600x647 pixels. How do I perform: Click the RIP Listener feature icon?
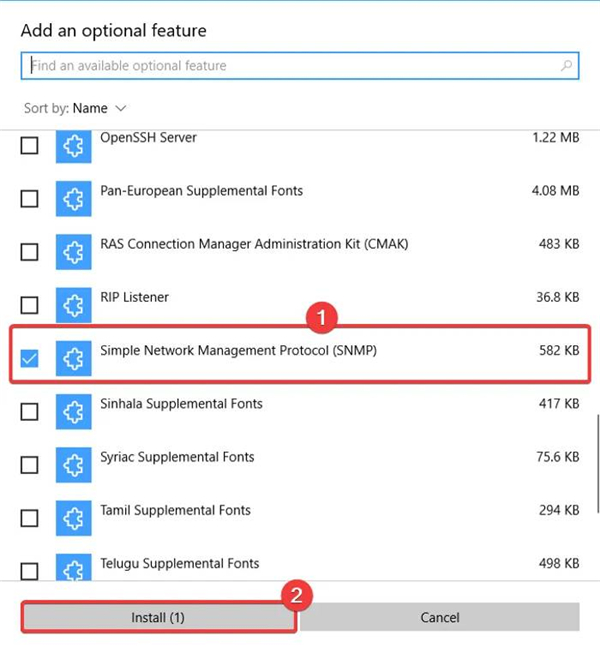click(73, 305)
